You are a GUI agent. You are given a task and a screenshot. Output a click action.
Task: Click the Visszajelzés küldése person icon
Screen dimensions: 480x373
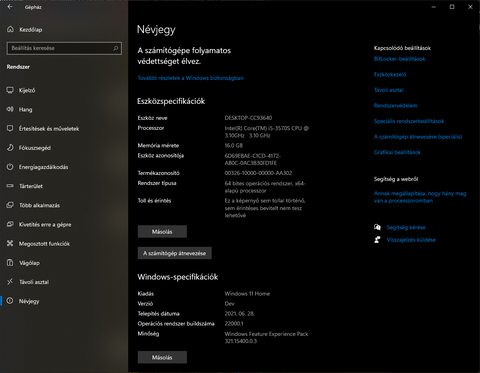click(377, 240)
